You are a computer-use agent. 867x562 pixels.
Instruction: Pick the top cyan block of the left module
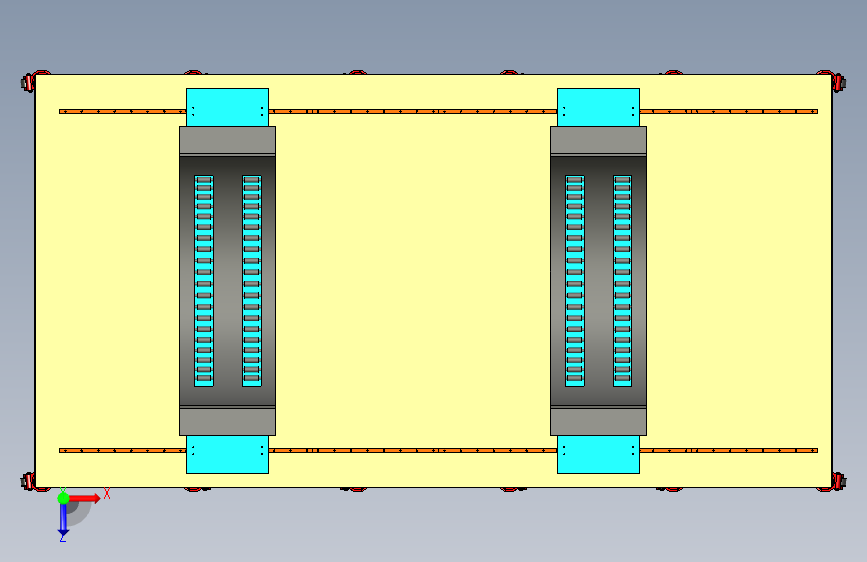[x=227, y=107]
